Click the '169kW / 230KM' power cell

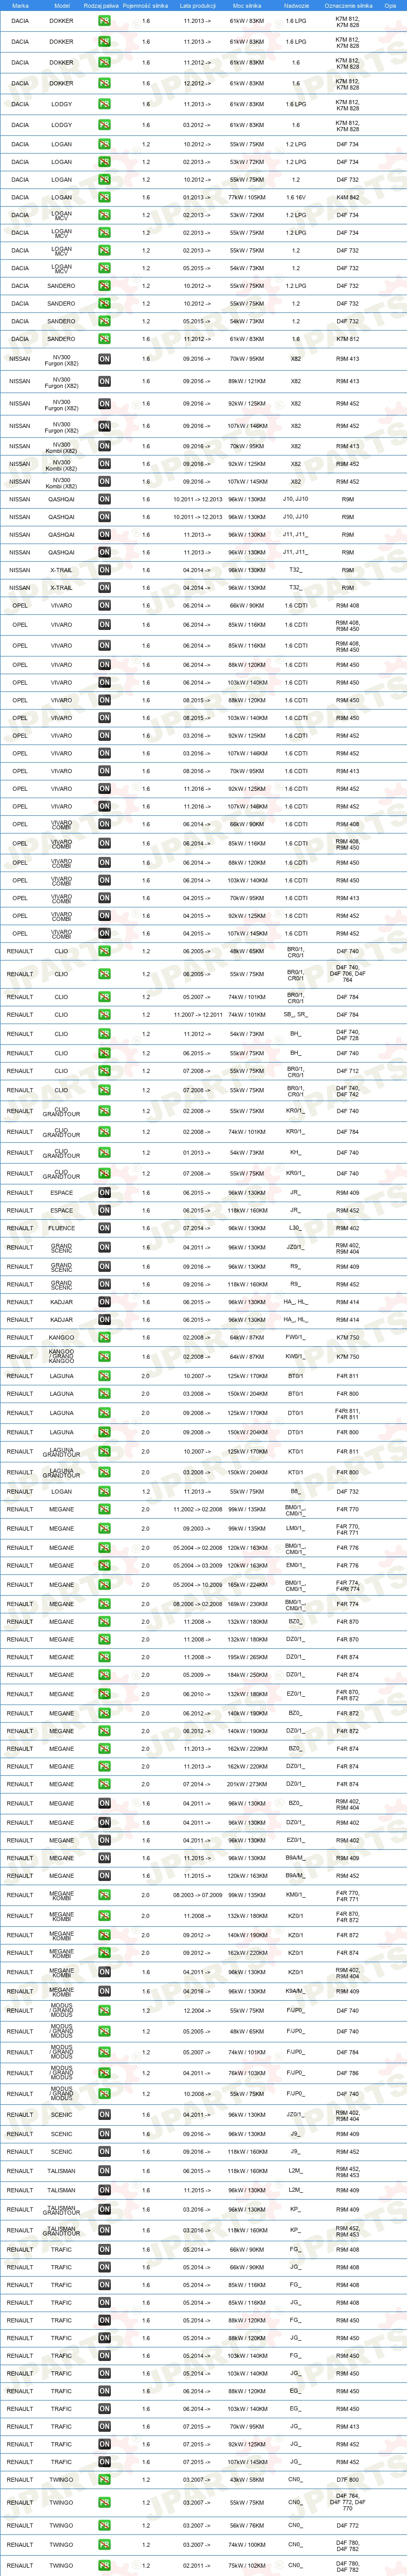click(247, 1604)
